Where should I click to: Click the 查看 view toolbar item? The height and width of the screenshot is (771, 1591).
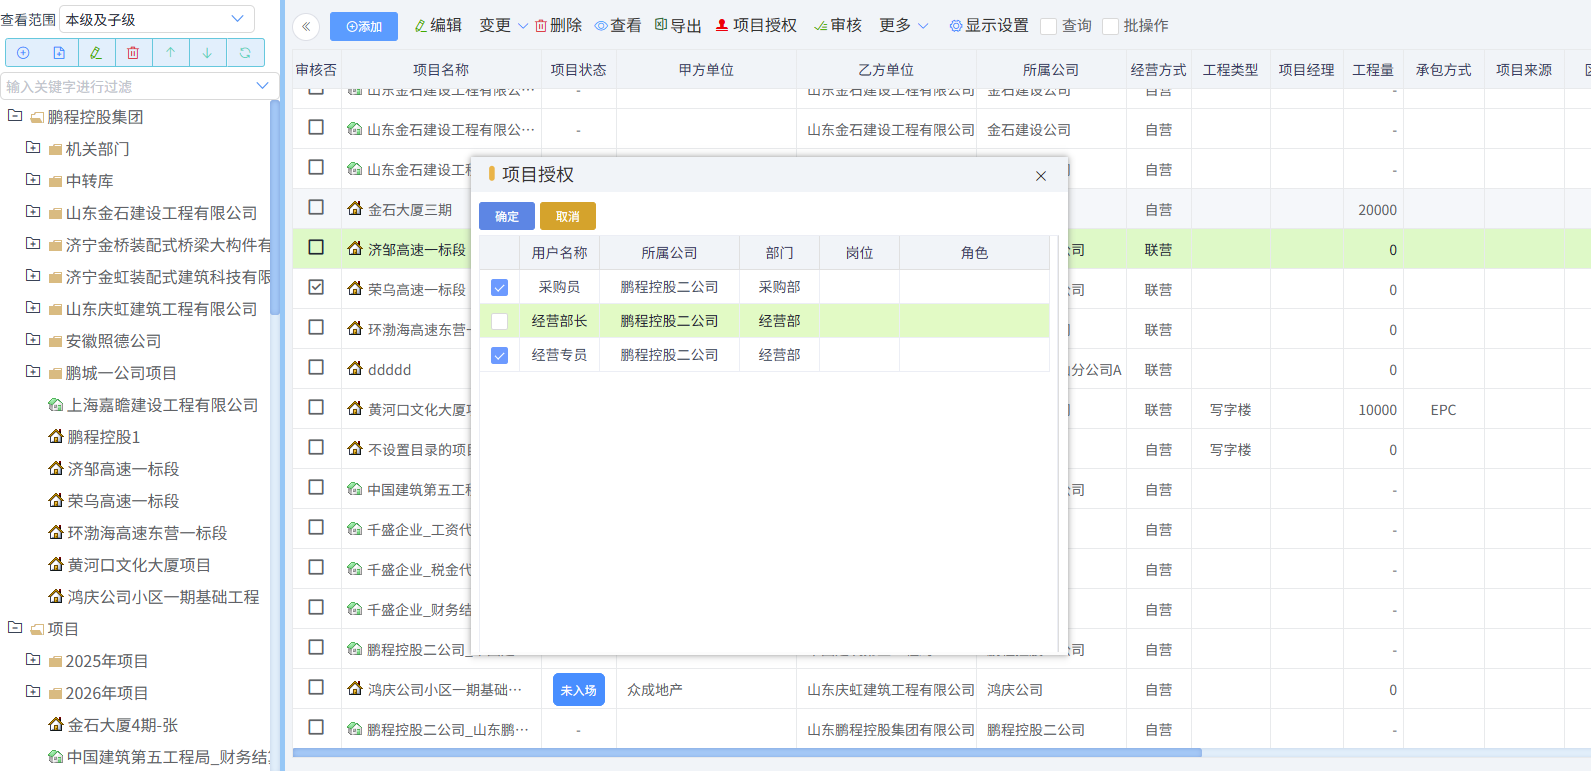click(618, 26)
